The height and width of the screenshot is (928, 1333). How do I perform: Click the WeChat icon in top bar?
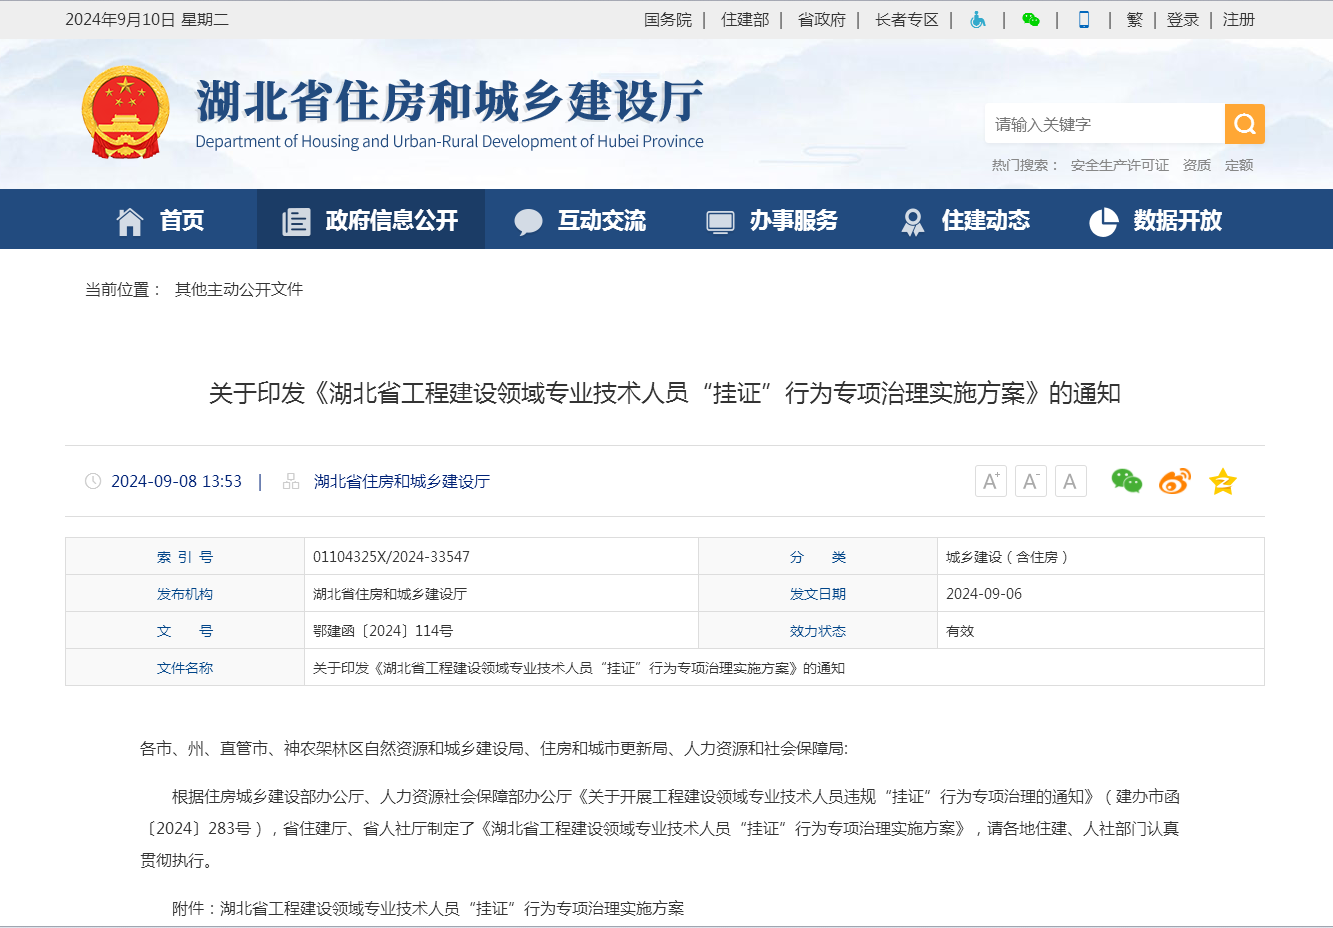pos(1030,20)
